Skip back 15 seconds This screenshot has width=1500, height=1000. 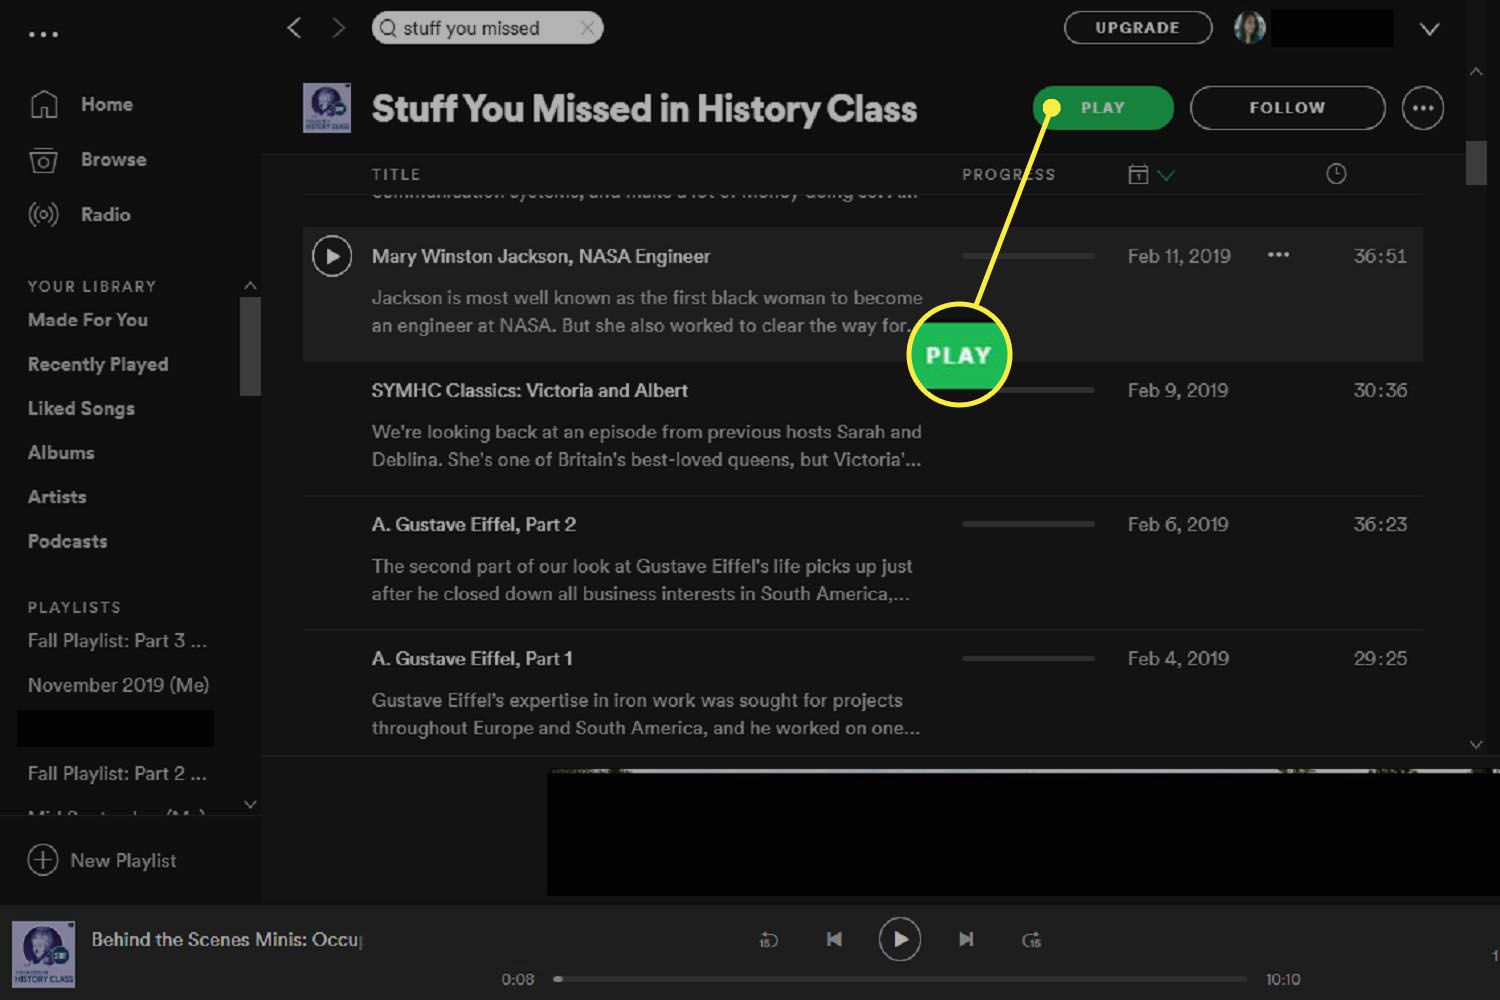[768, 939]
